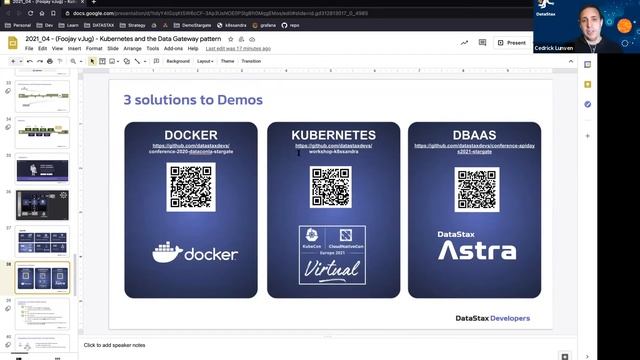Open the File menu
This screenshot has width=640, height=360.
(29, 49)
